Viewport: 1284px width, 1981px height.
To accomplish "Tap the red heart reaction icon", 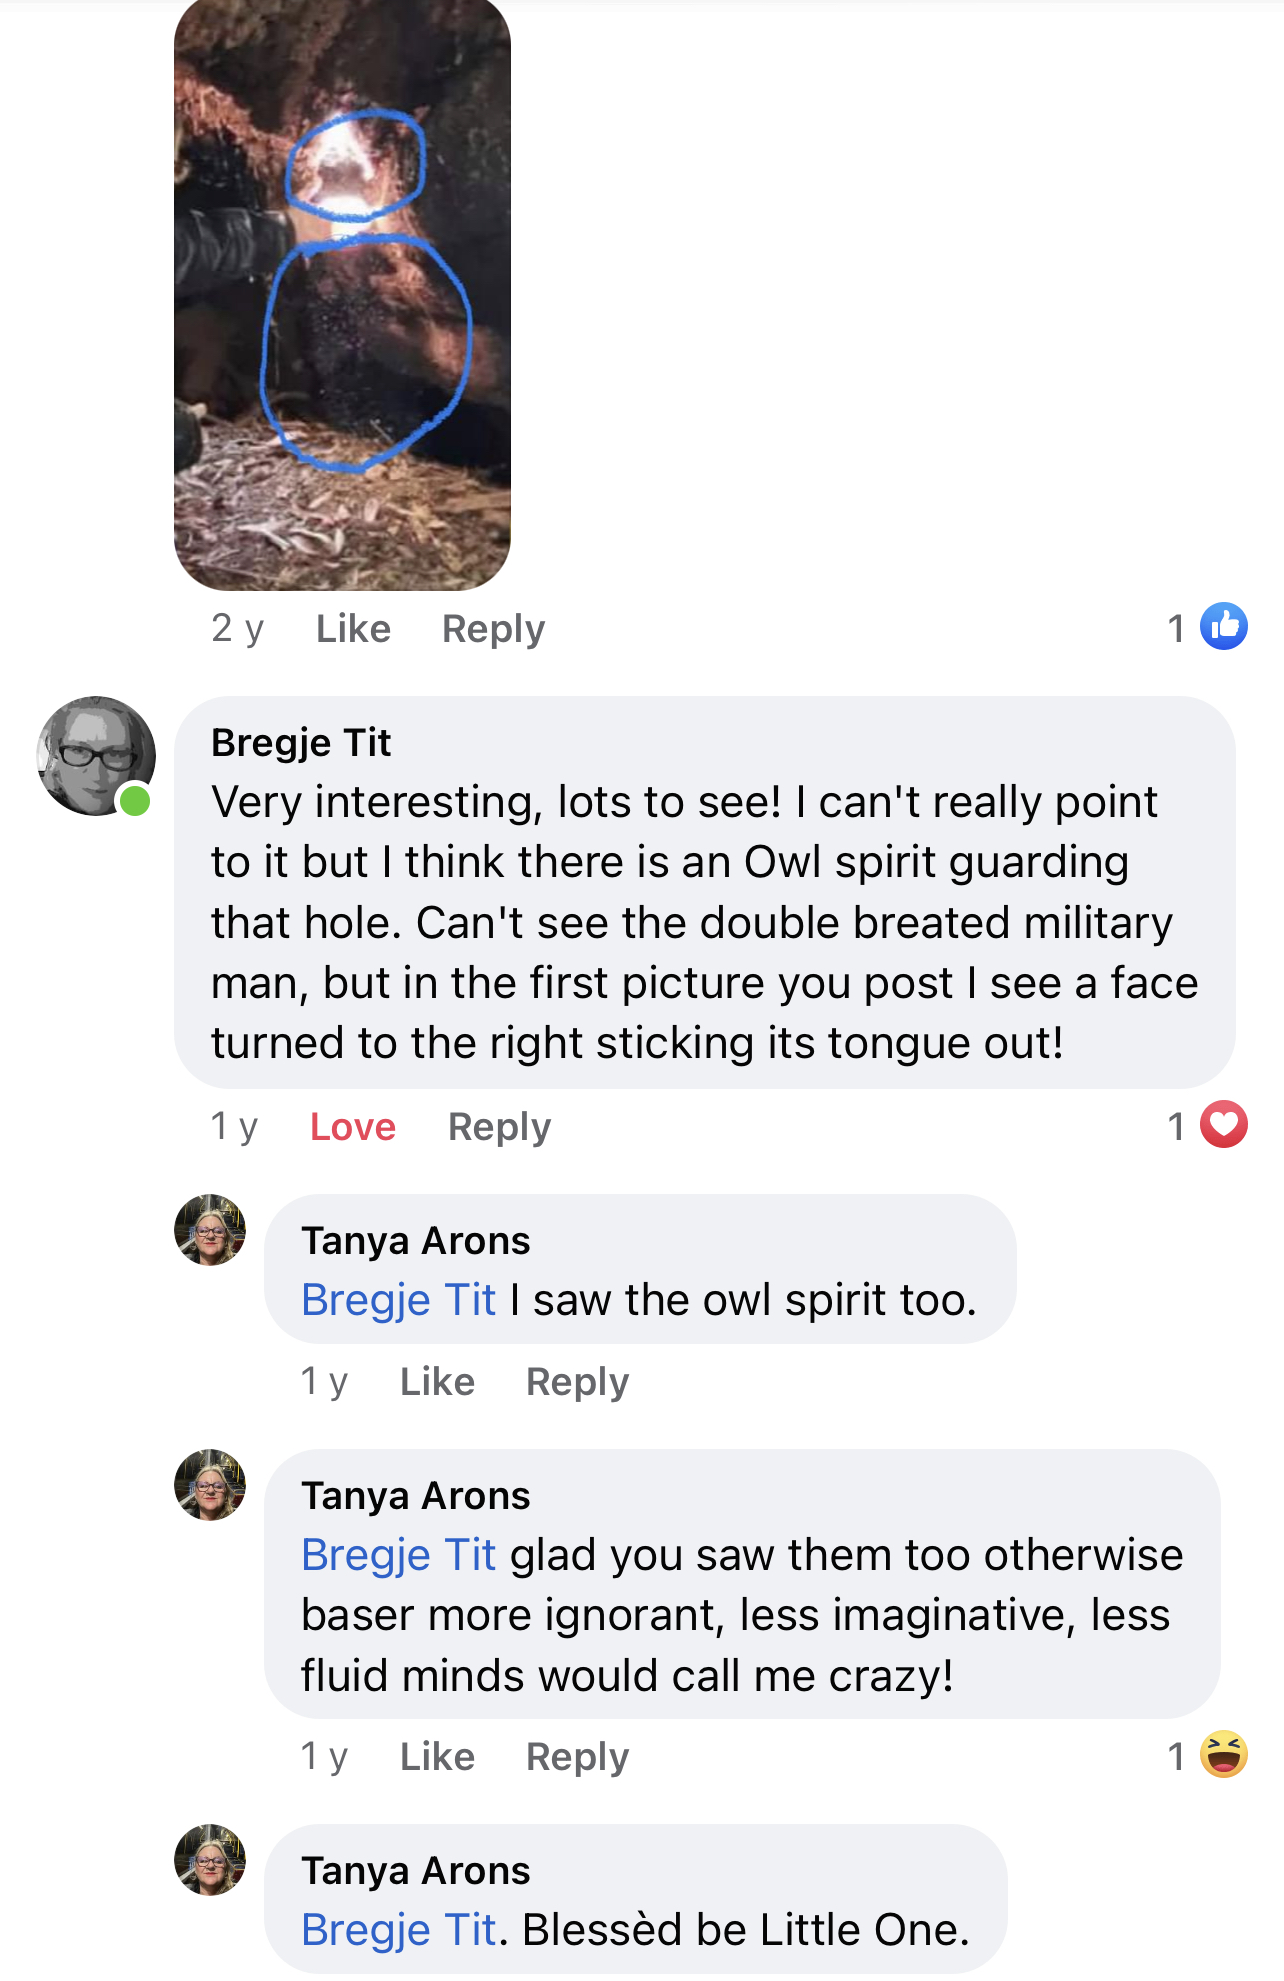I will 1223,1124.
